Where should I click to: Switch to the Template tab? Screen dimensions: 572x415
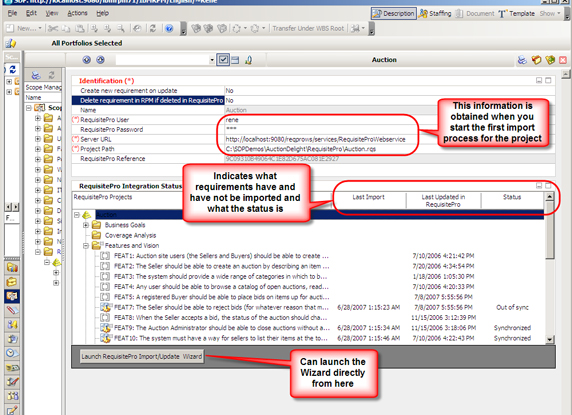(517, 13)
